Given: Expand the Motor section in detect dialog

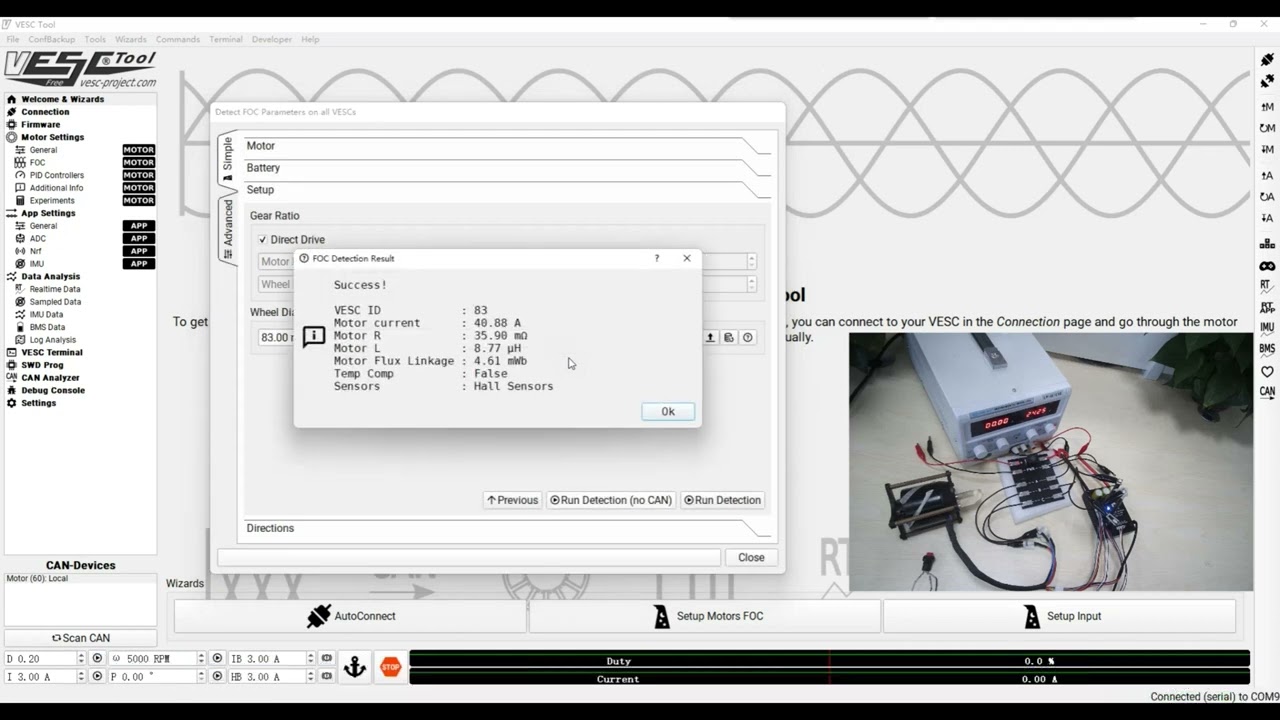Looking at the screenshot, I should (508, 146).
